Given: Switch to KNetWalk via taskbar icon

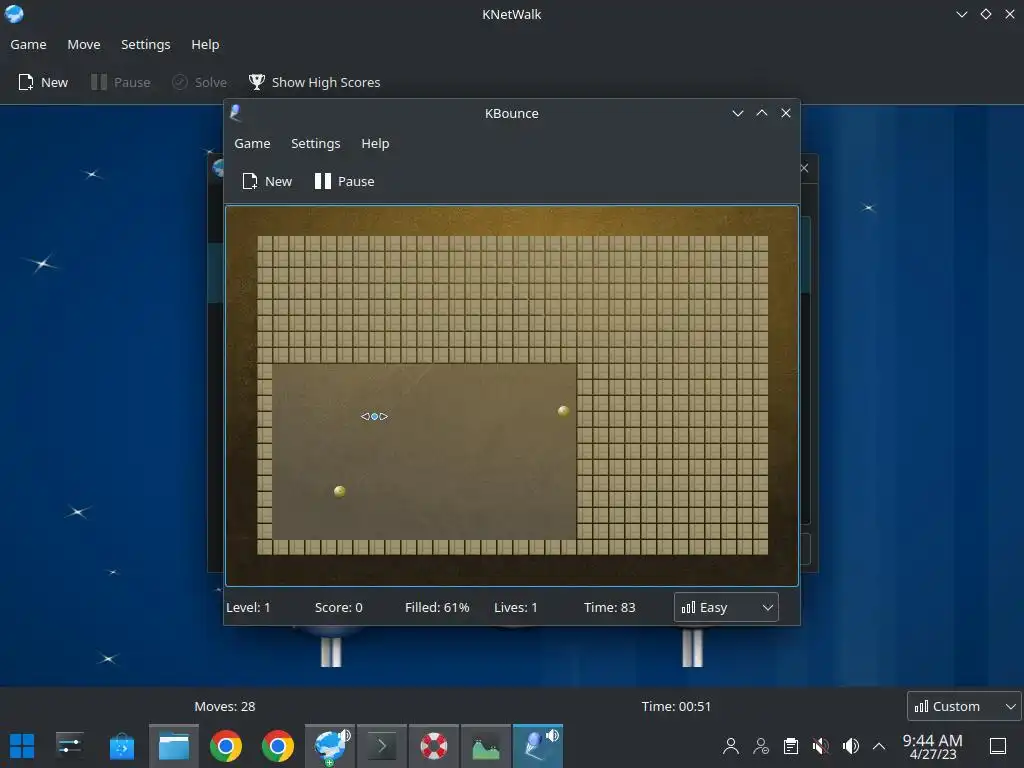Looking at the screenshot, I should pyautogui.click(x=330, y=746).
